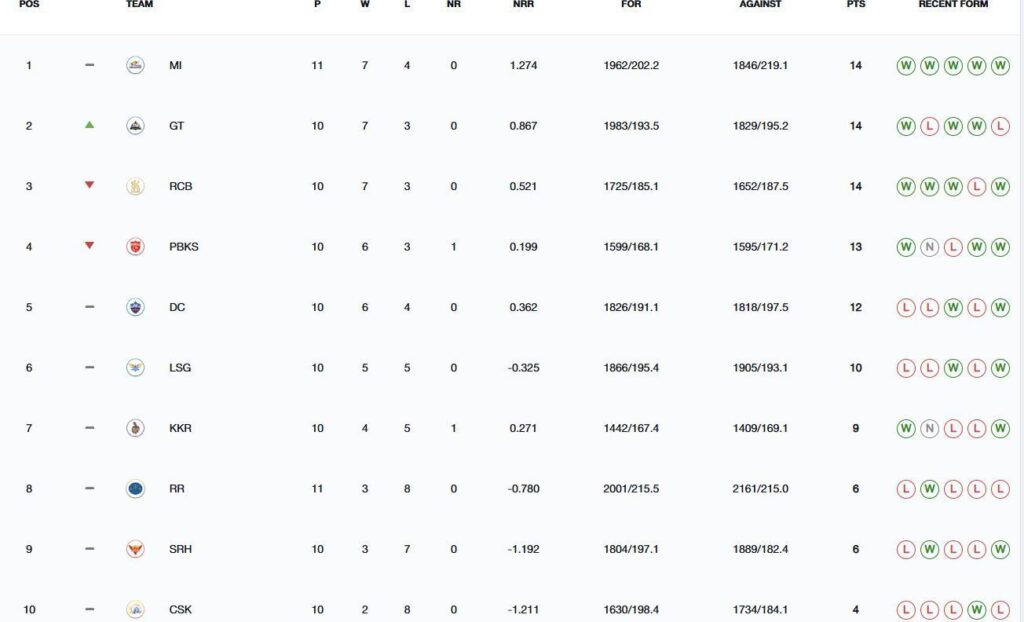Click PBKS's red position-down arrow
Viewport: 1024px width, 622px height.
89,246
